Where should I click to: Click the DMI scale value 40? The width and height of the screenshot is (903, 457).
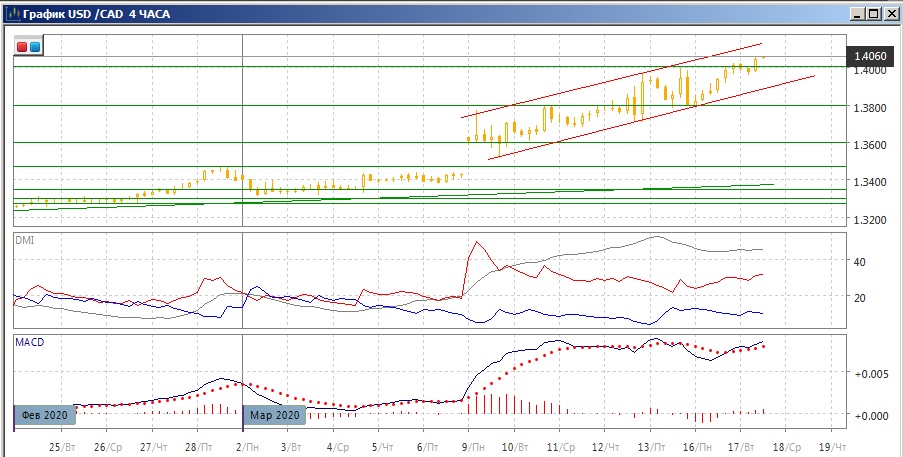pos(859,261)
